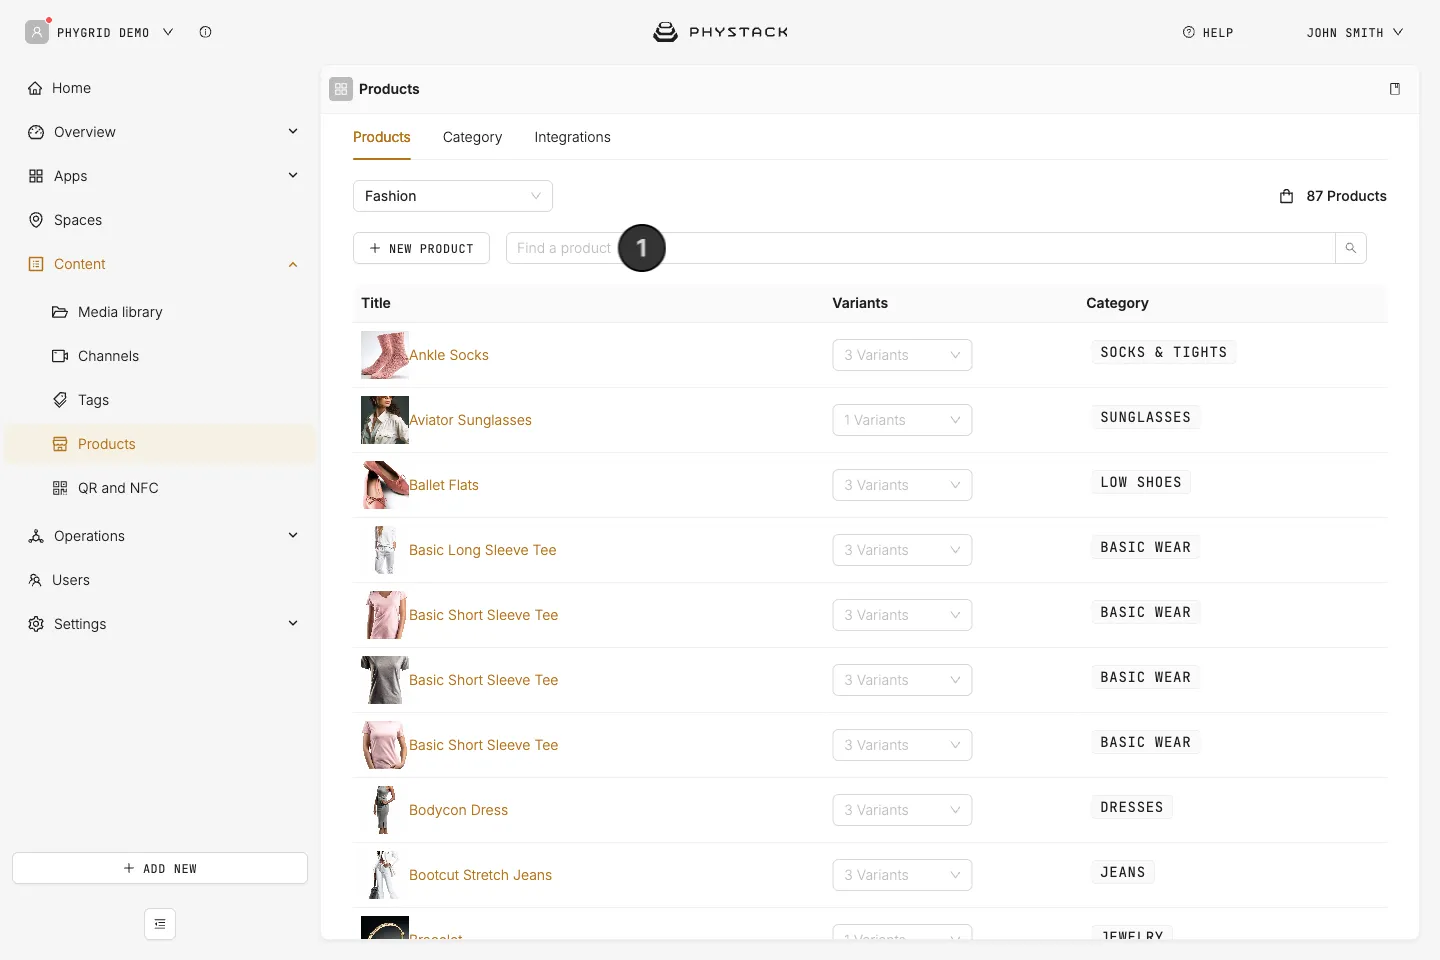Expand the Ballet Flats variants dropdown

tap(902, 485)
